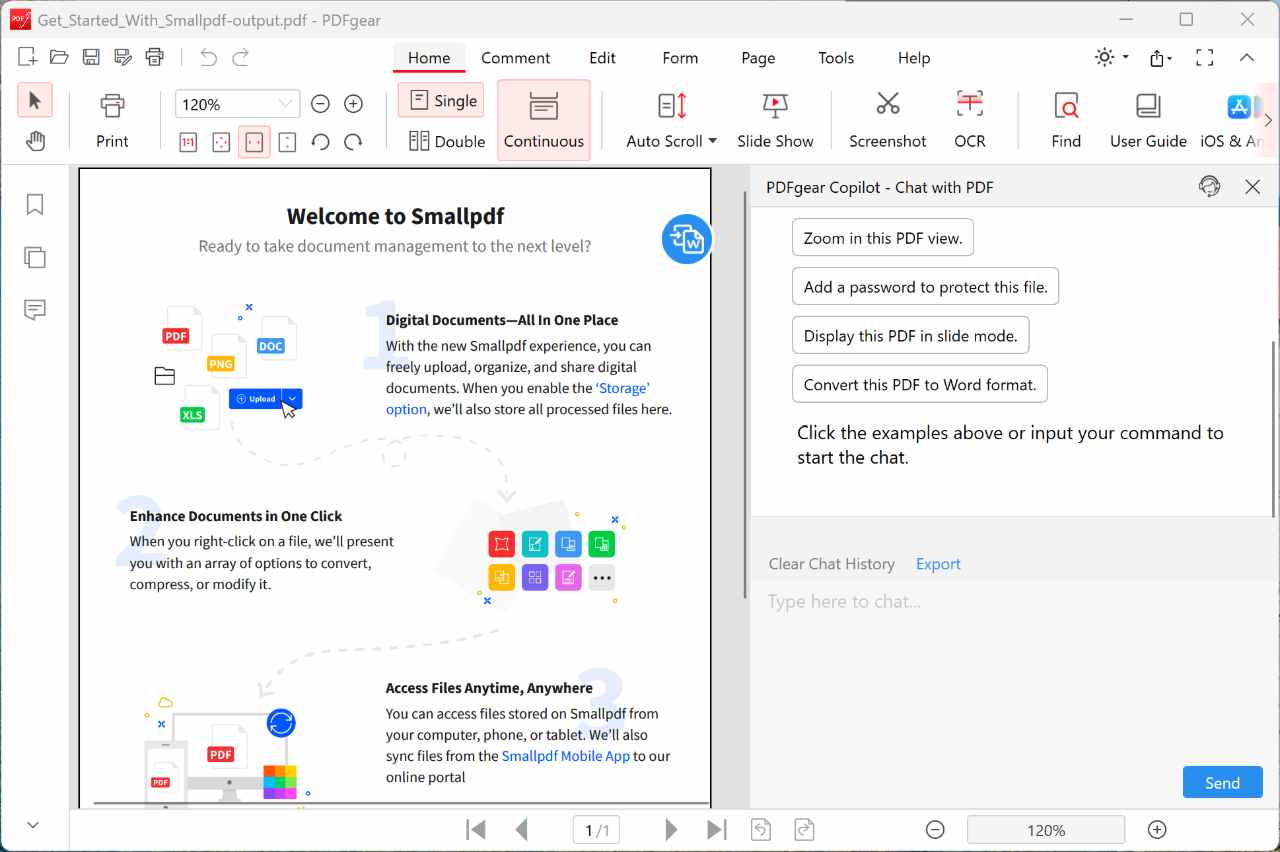Image resolution: width=1280 pixels, height=852 pixels.
Task: Select the Page tab
Action: (758, 58)
